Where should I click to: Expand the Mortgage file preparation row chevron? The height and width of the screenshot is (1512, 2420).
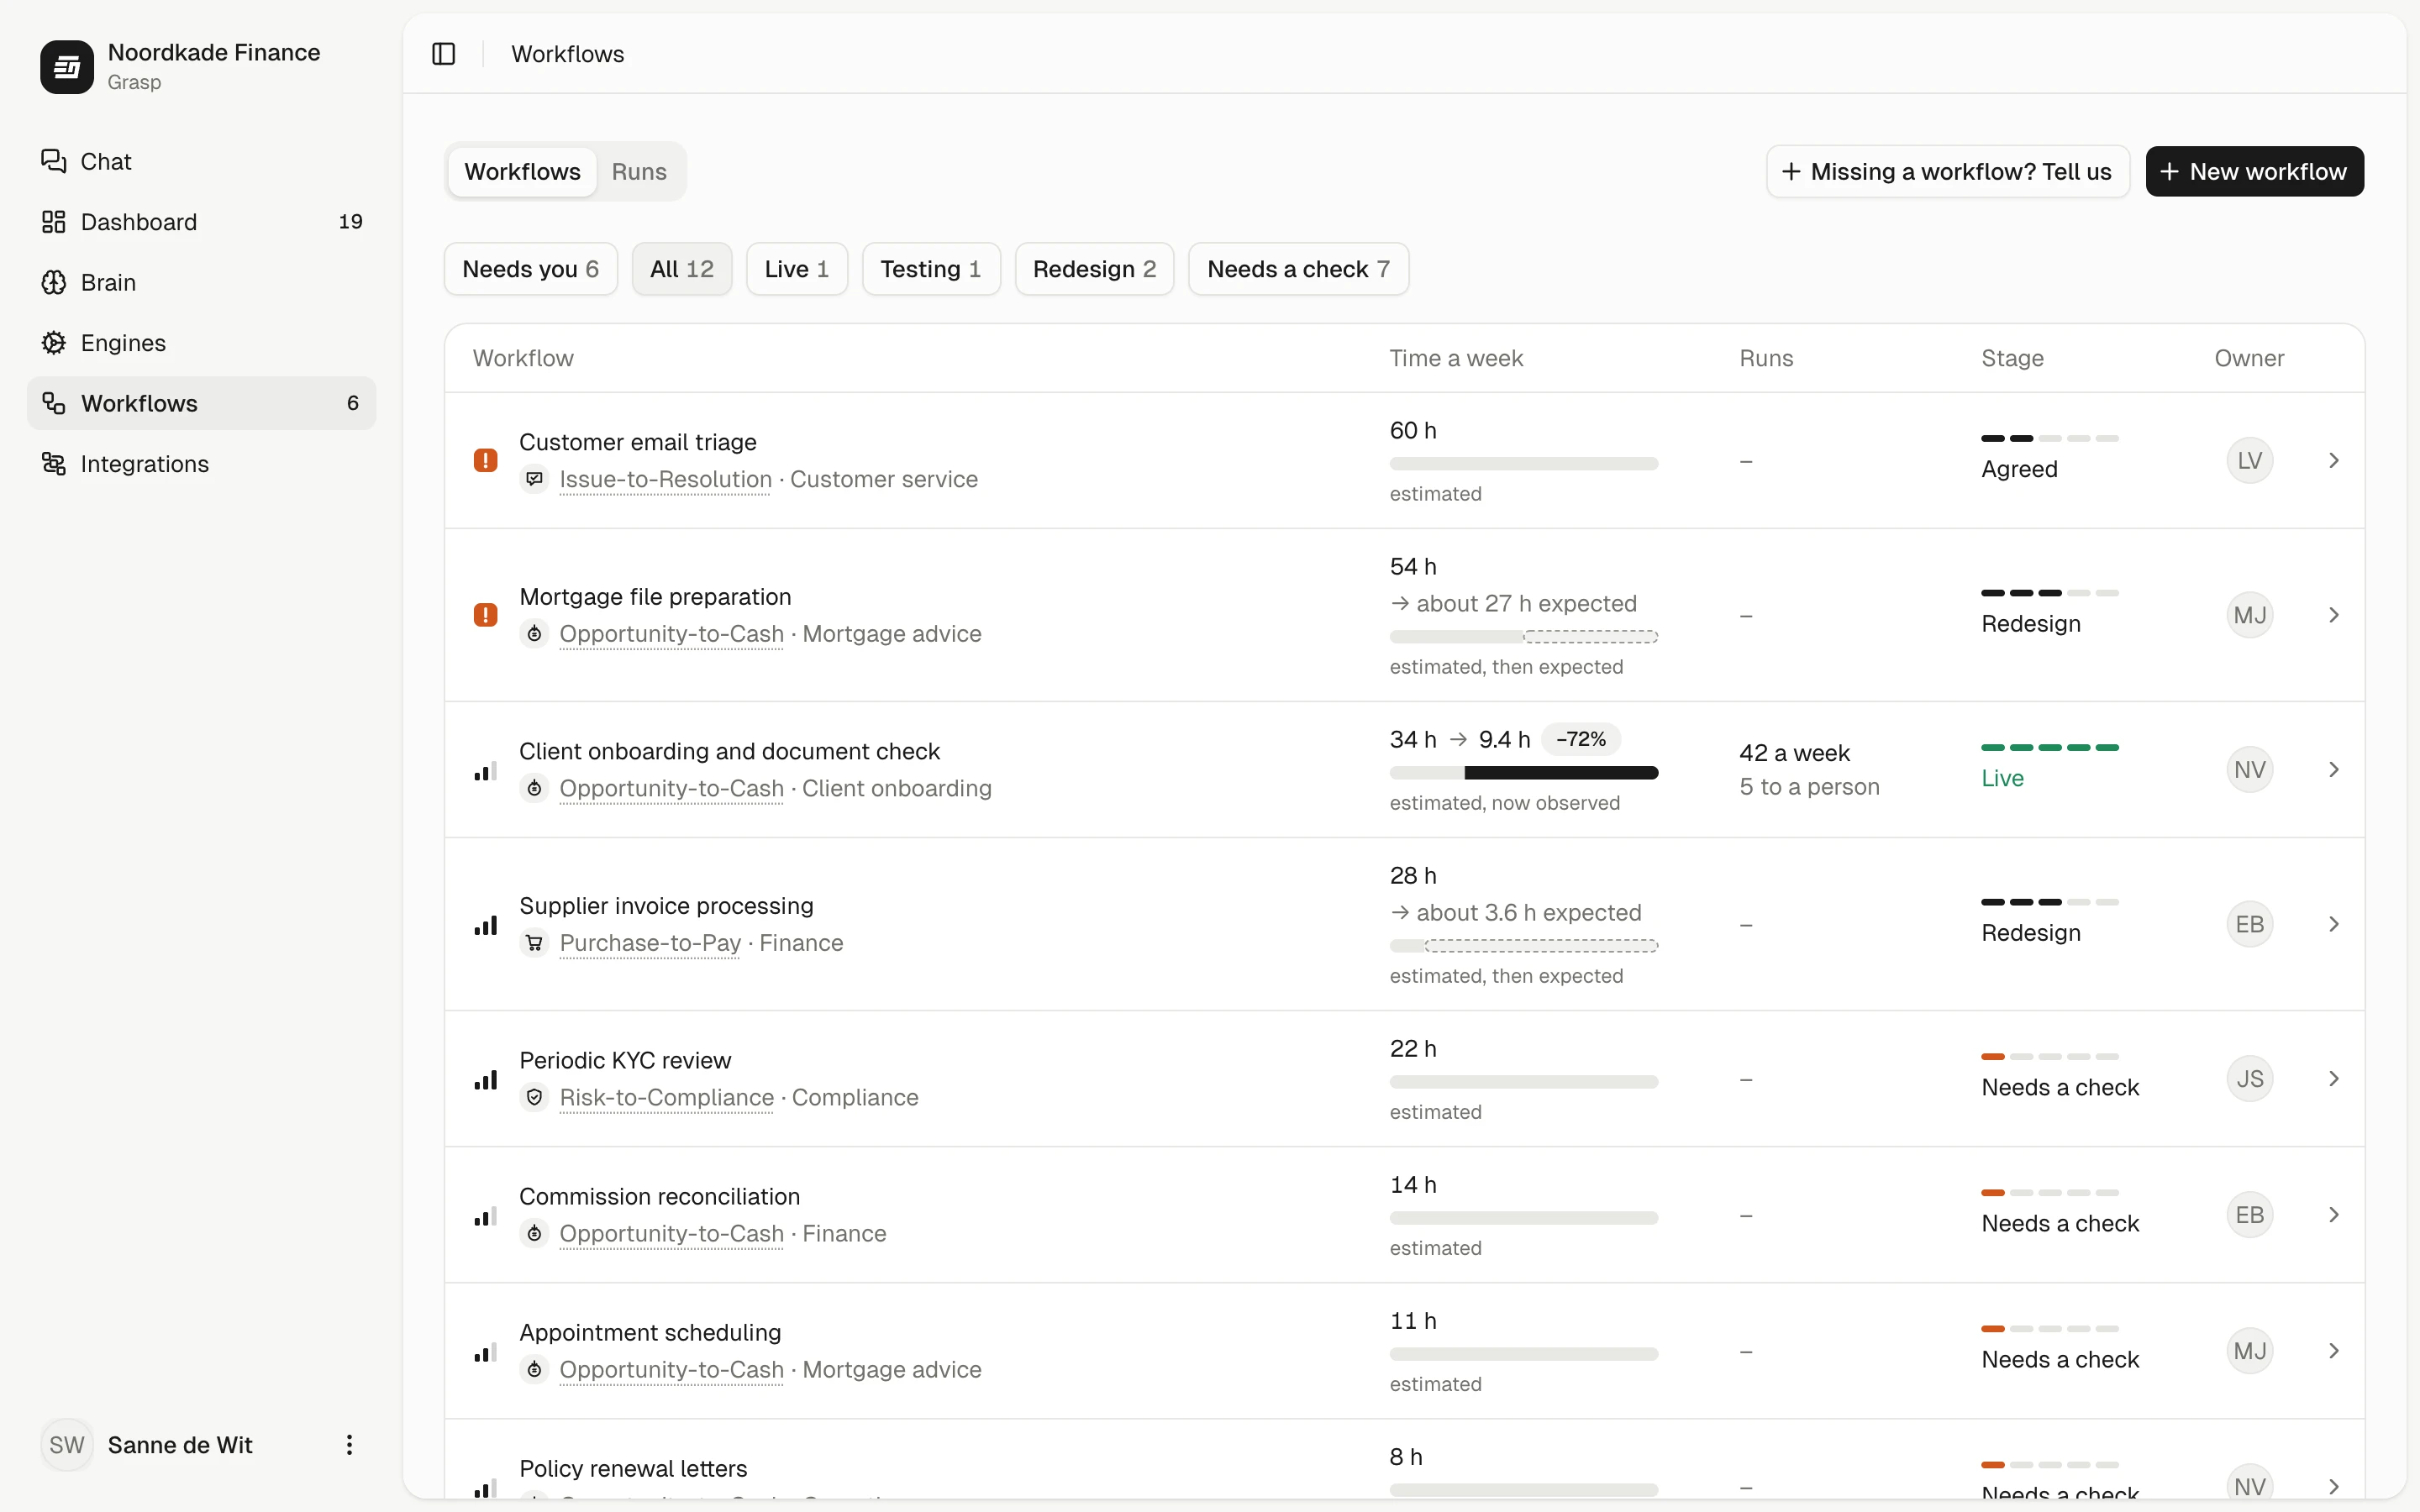coord(2334,615)
